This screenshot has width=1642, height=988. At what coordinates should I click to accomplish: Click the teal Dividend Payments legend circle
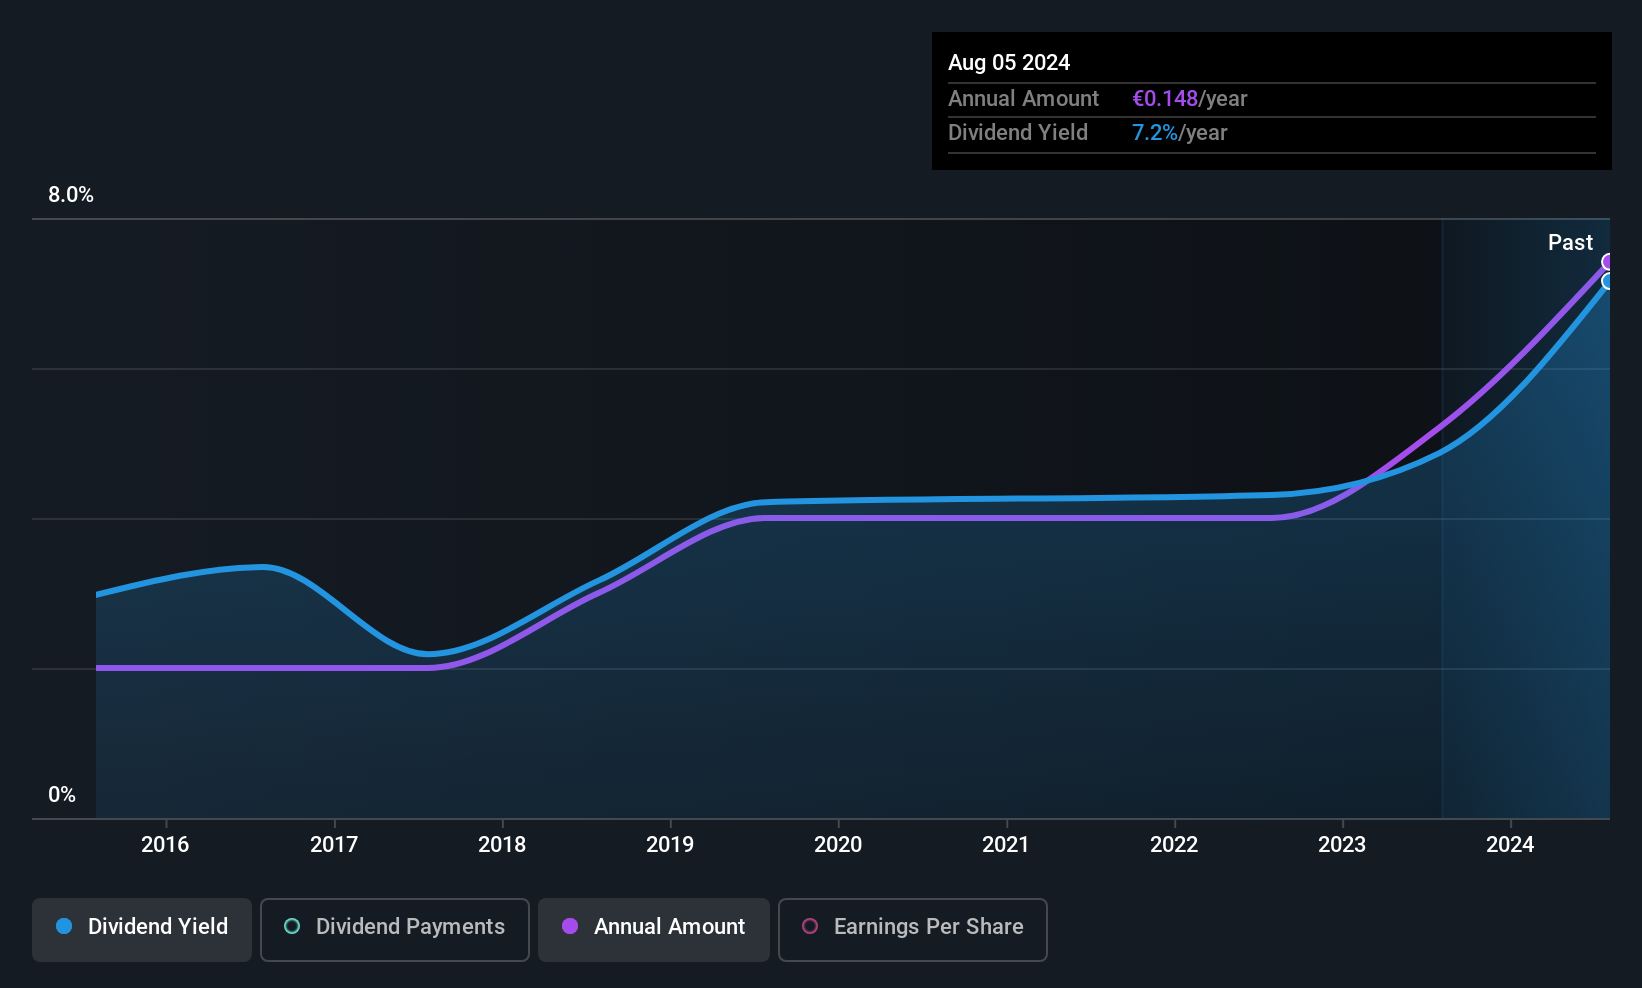tap(292, 926)
